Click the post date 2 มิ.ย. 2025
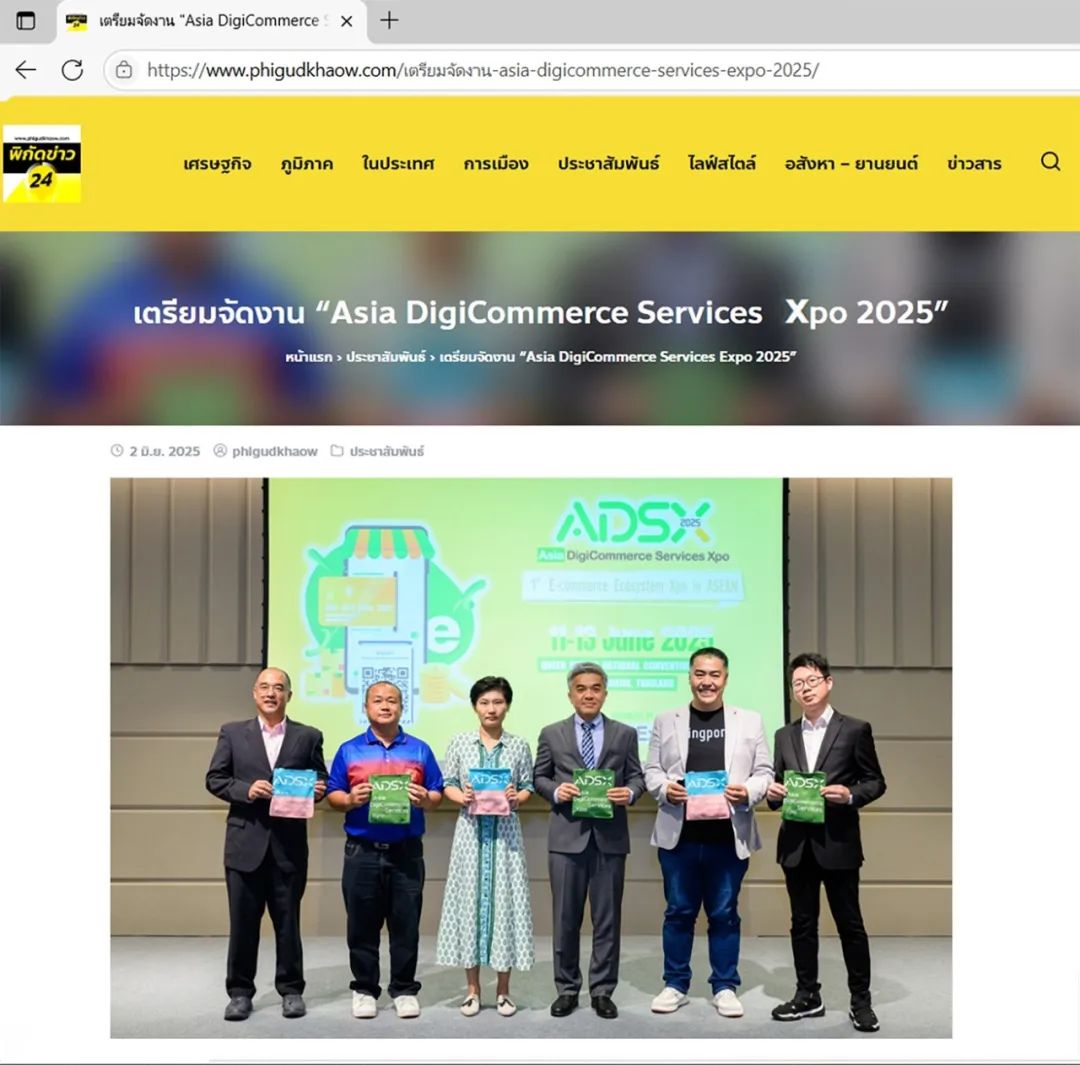 165,451
